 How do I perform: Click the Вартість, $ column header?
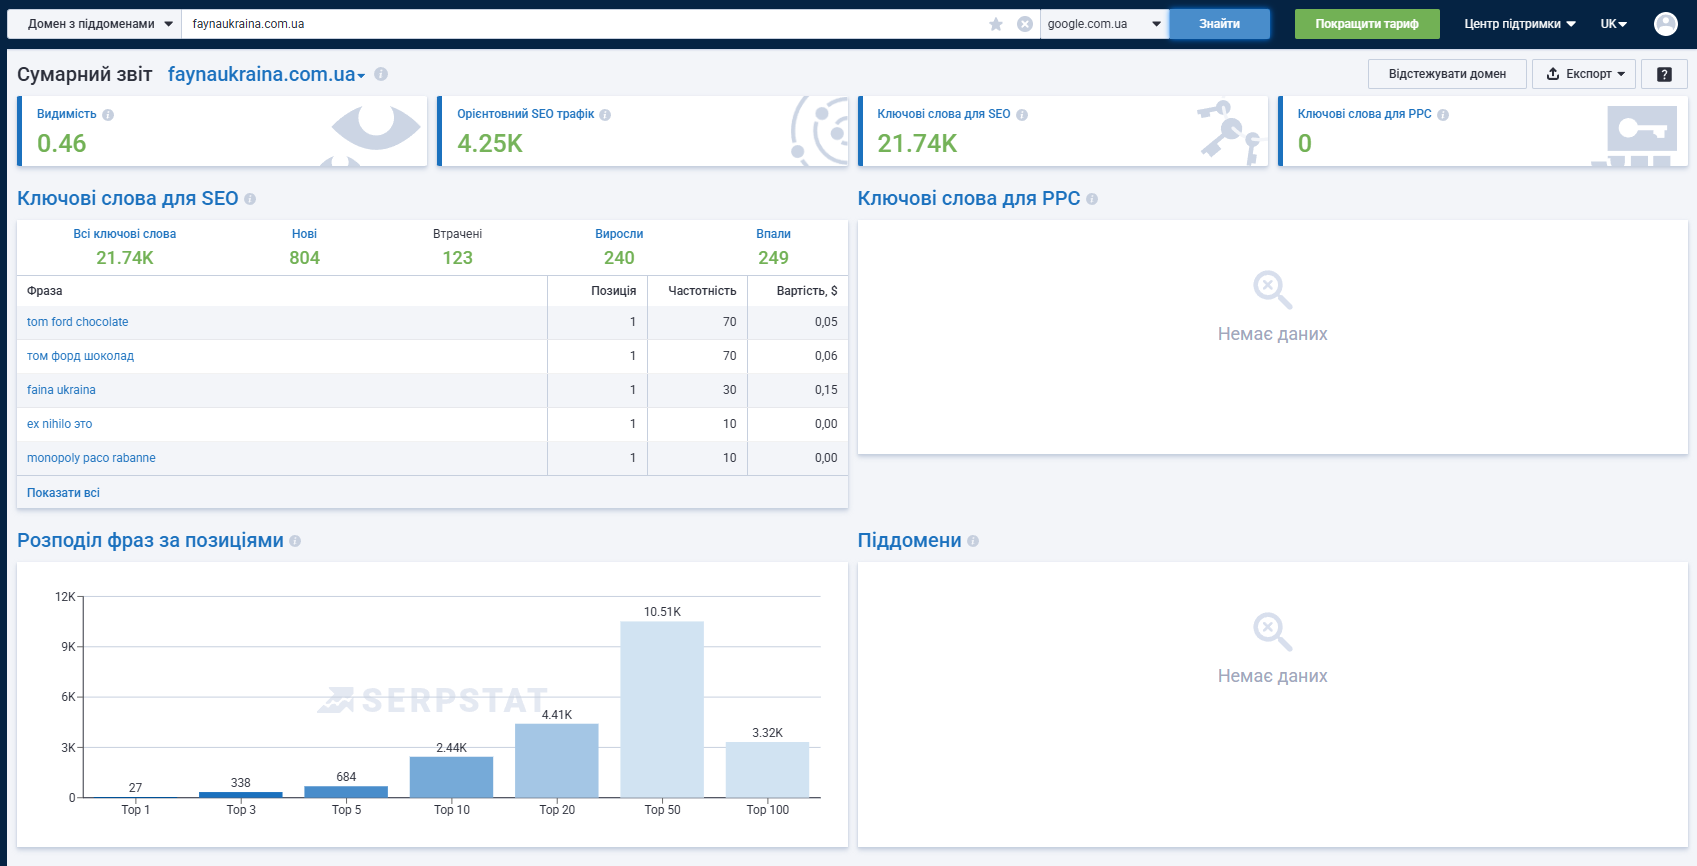[807, 291]
